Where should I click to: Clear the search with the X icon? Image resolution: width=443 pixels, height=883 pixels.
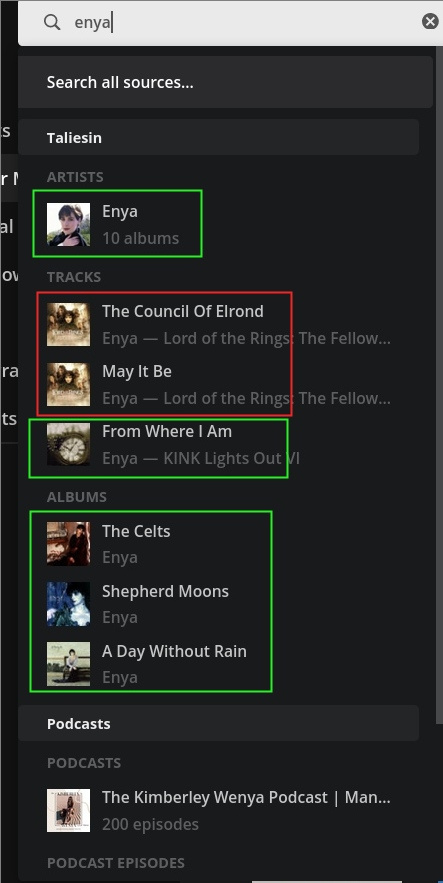tap(430, 22)
